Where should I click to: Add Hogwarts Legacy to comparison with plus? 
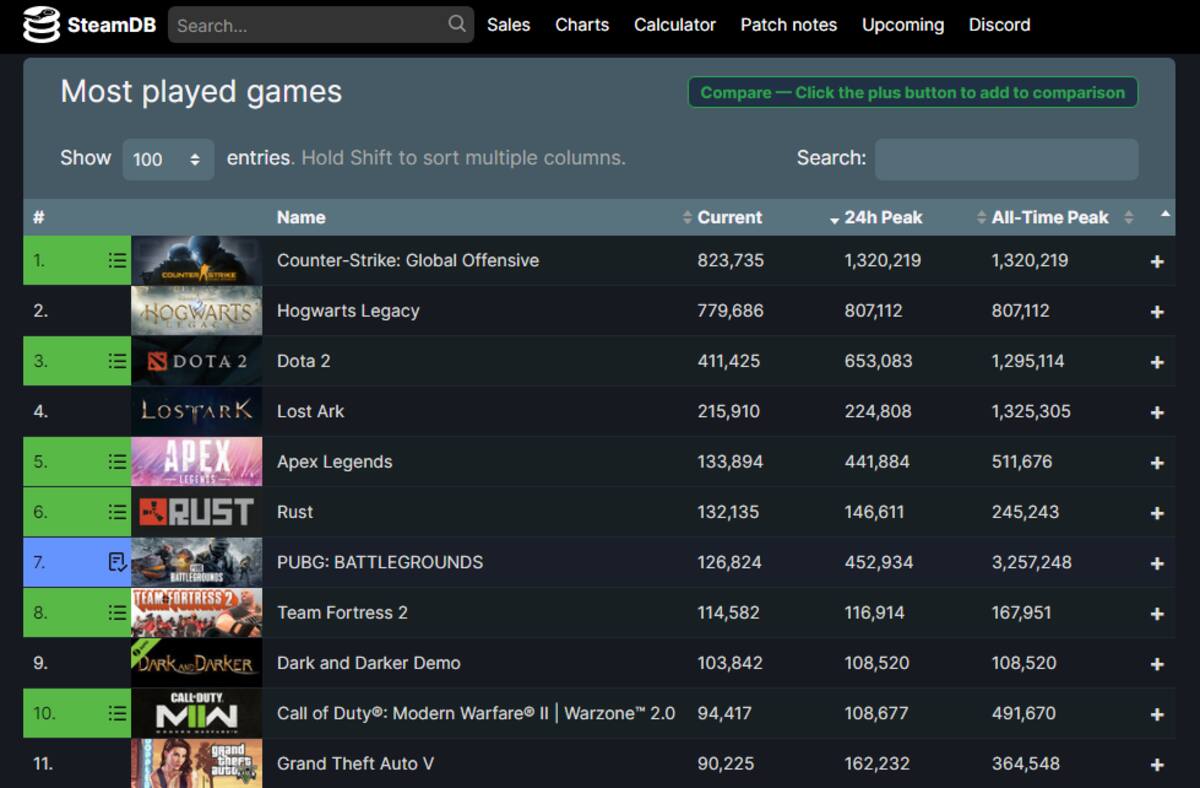(x=1157, y=312)
